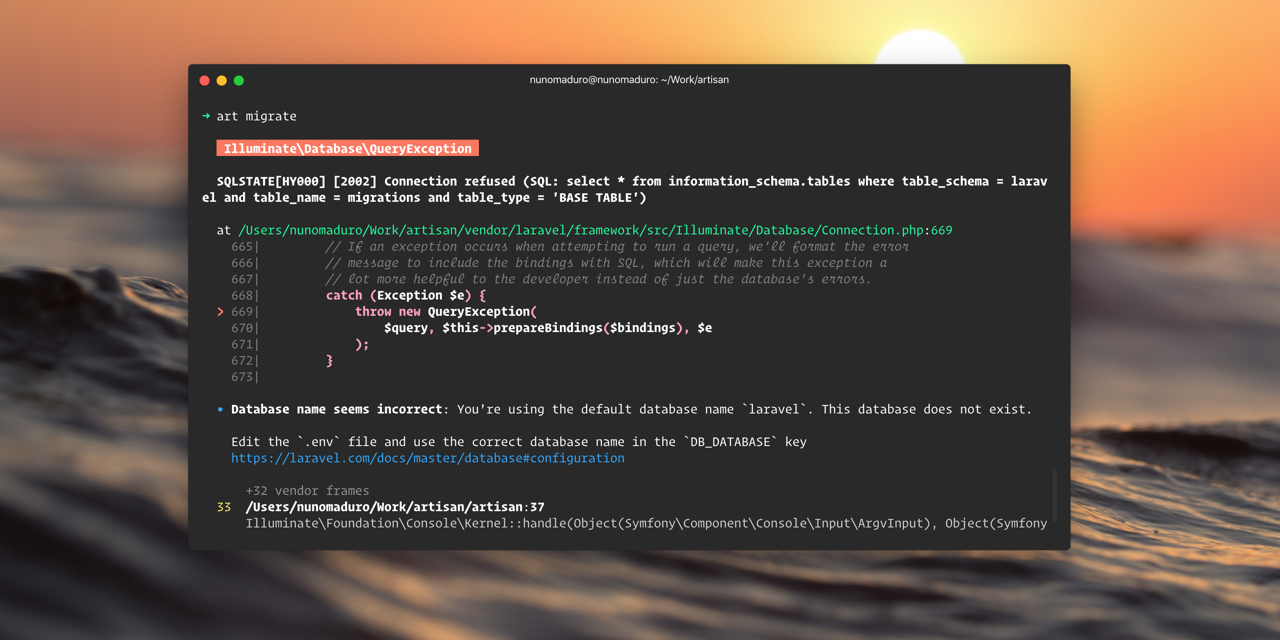
Task: Click the red arrow marker at line 669
Action: tap(221, 312)
